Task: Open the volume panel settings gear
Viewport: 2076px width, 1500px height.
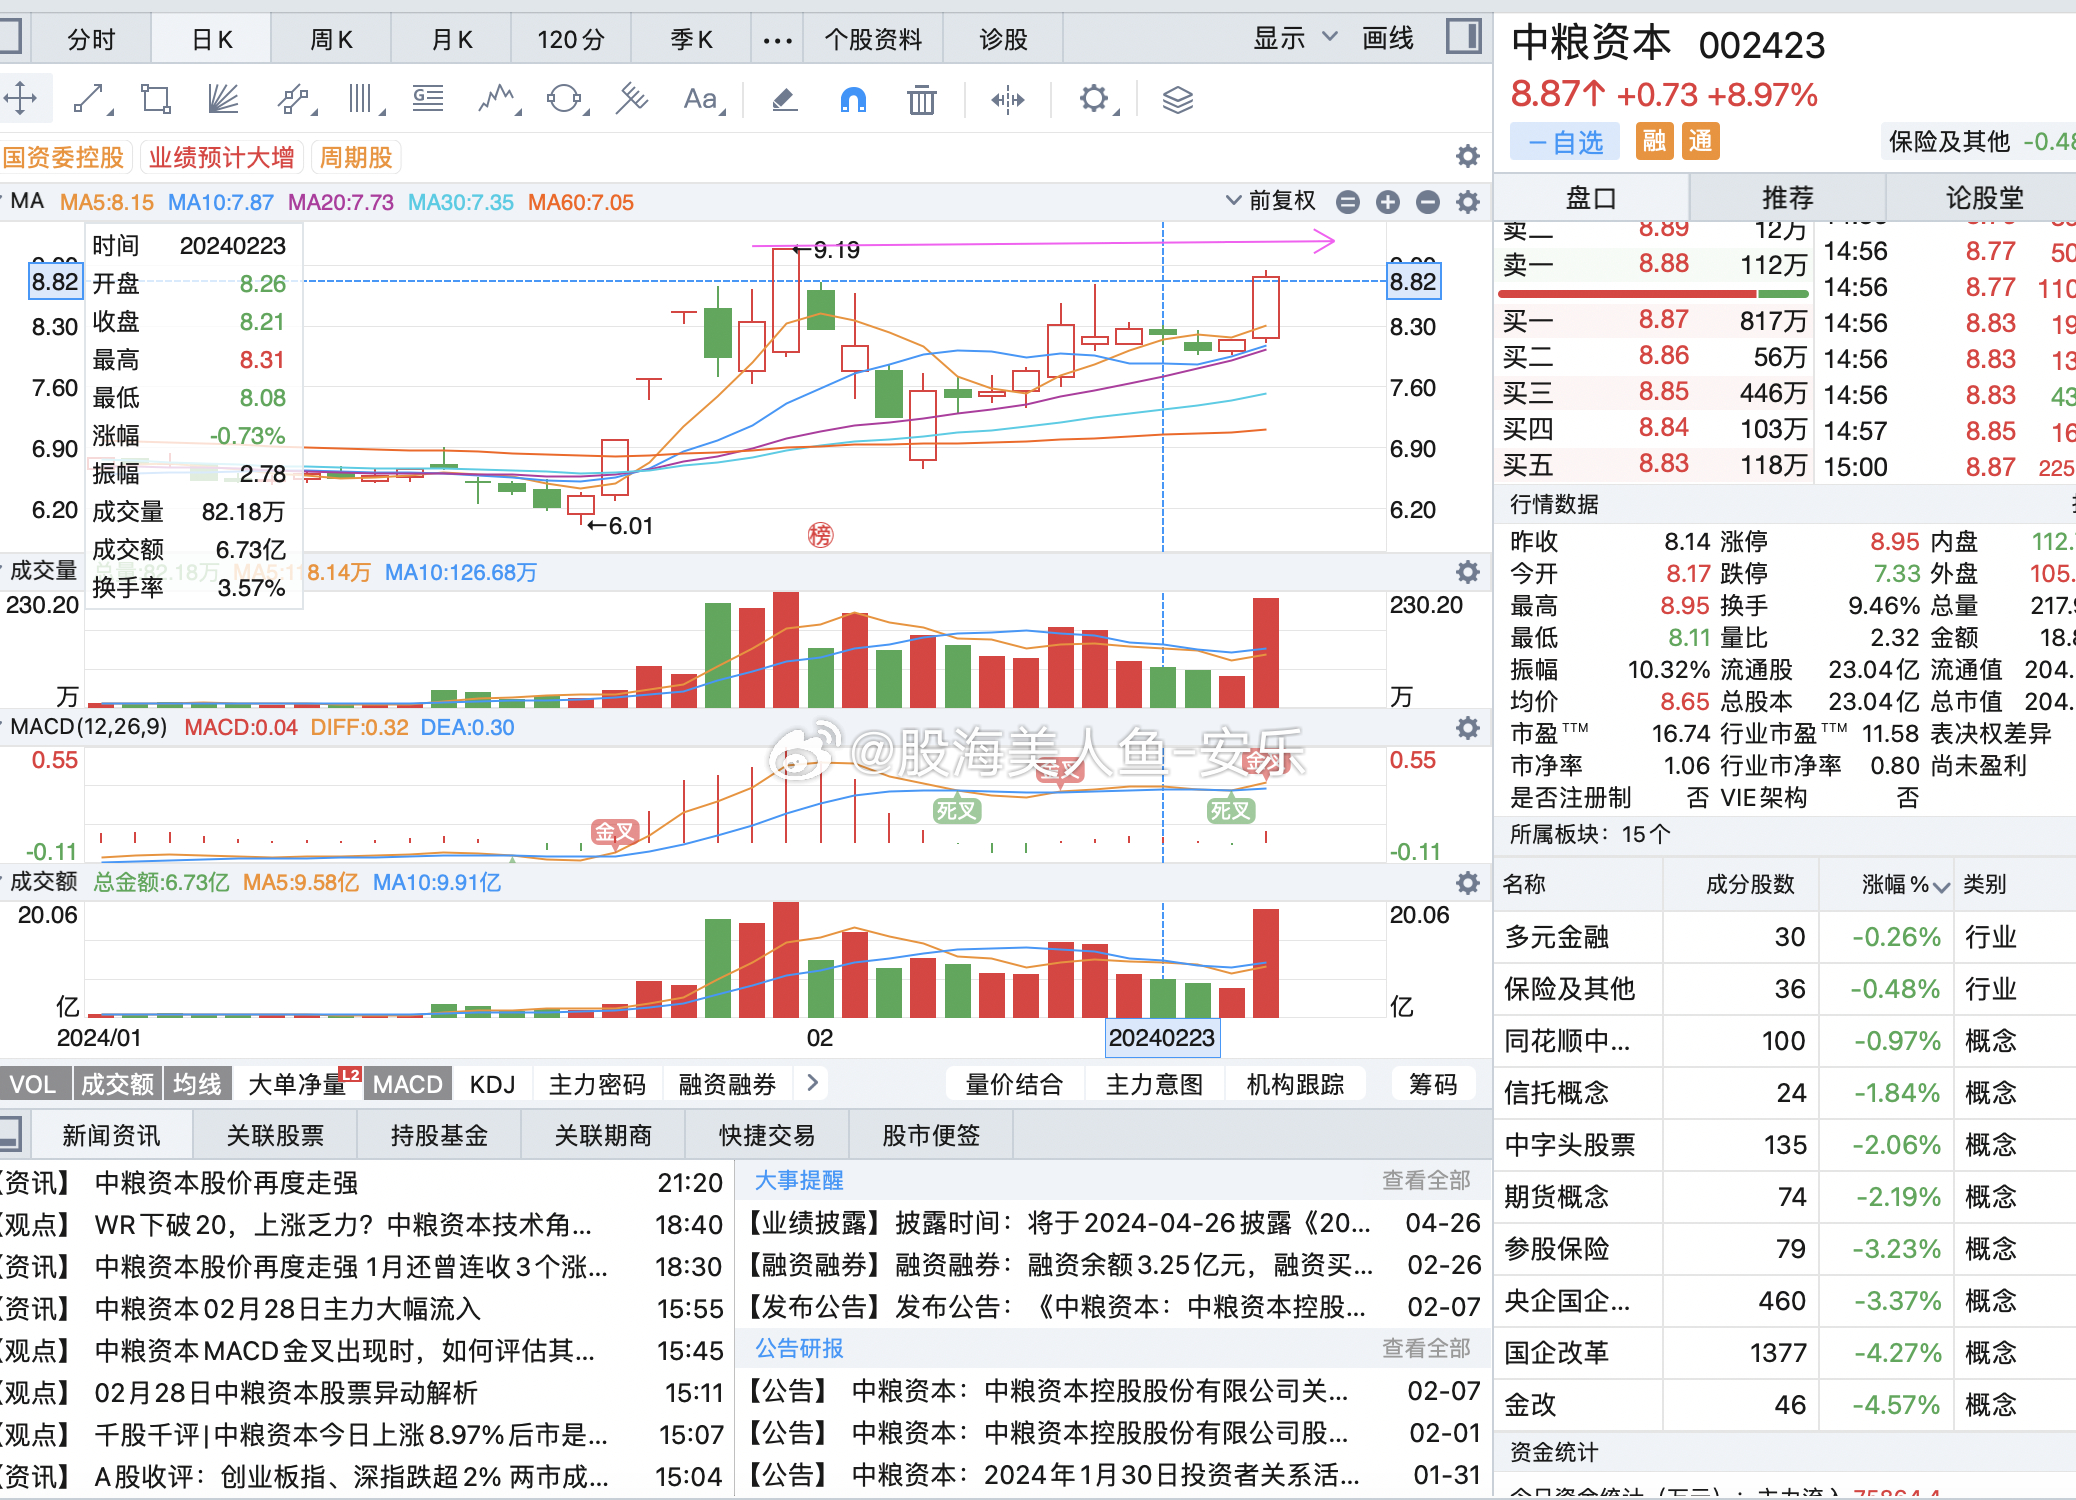Action: click(1467, 571)
